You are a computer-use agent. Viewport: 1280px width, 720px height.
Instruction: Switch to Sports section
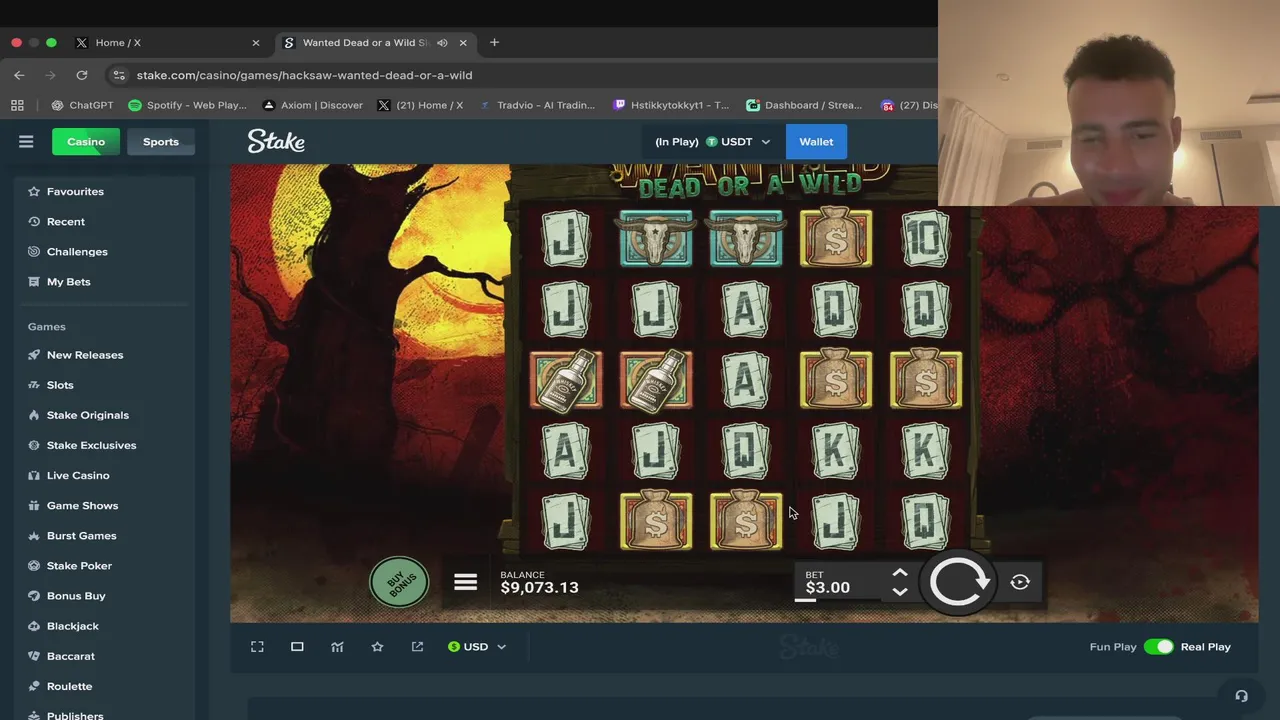coord(161,142)
